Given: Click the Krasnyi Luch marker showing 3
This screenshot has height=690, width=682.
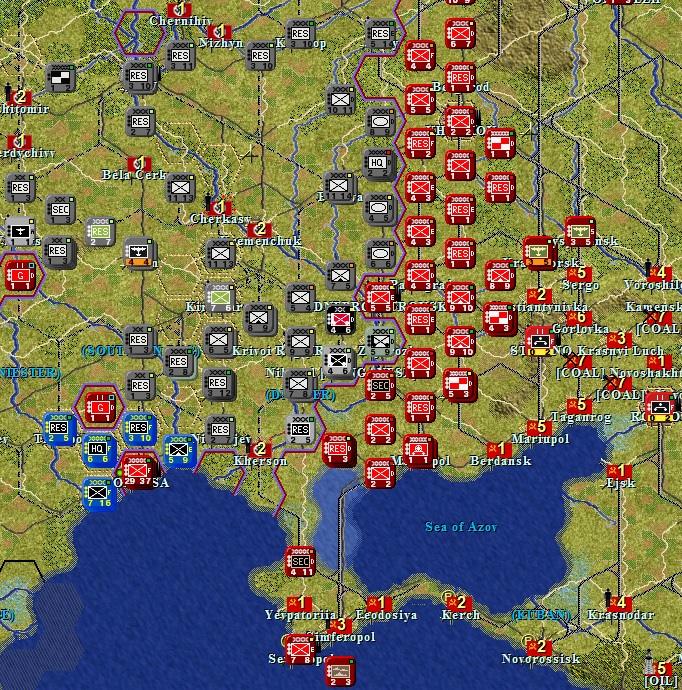Looking at the screenshot, I should tap(620, 339).
